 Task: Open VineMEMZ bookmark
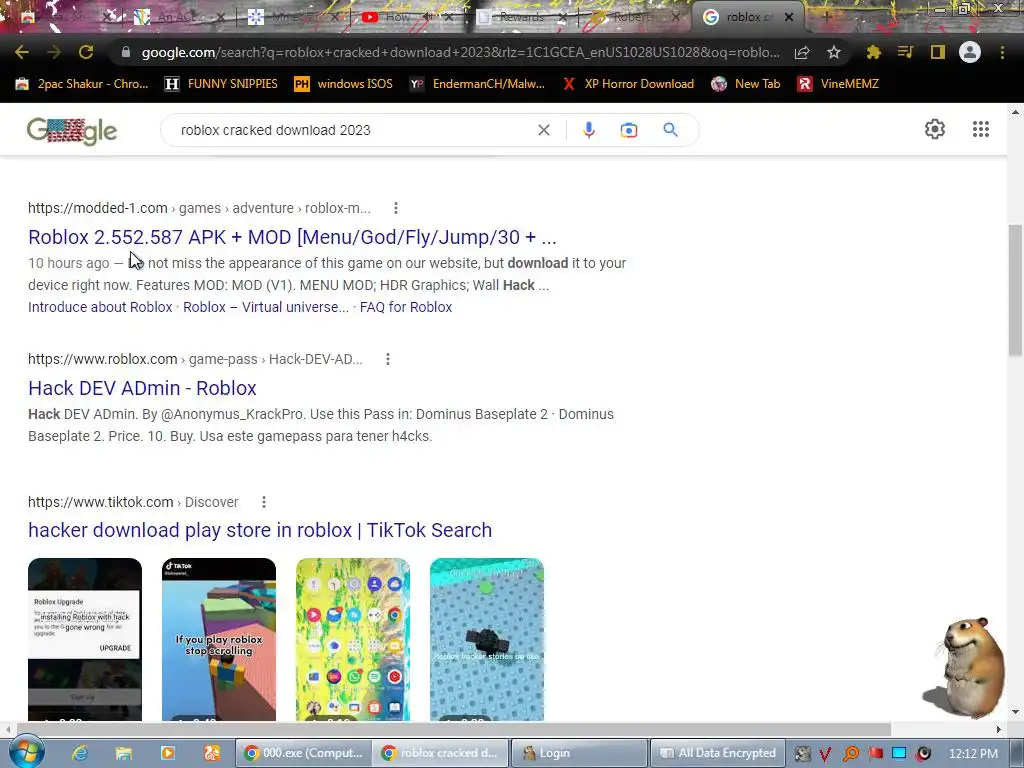click(839, 84)
